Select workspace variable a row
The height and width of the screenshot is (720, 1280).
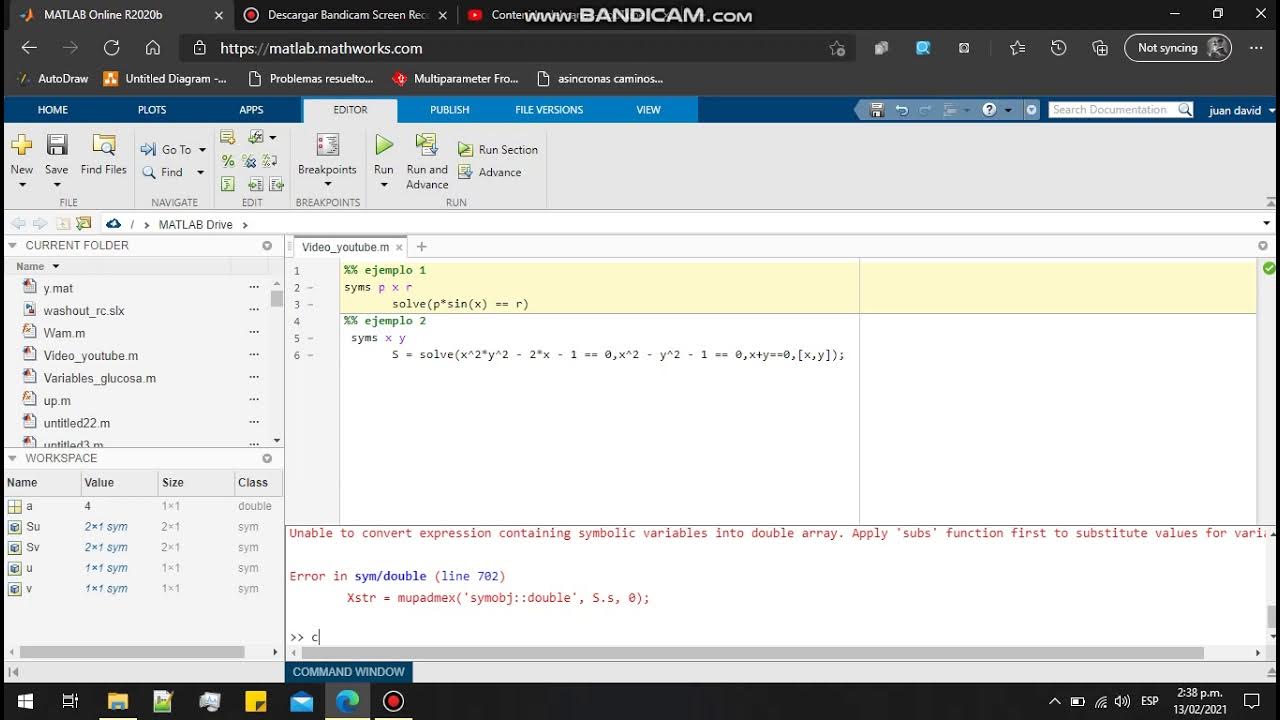[x=143, y=506]
